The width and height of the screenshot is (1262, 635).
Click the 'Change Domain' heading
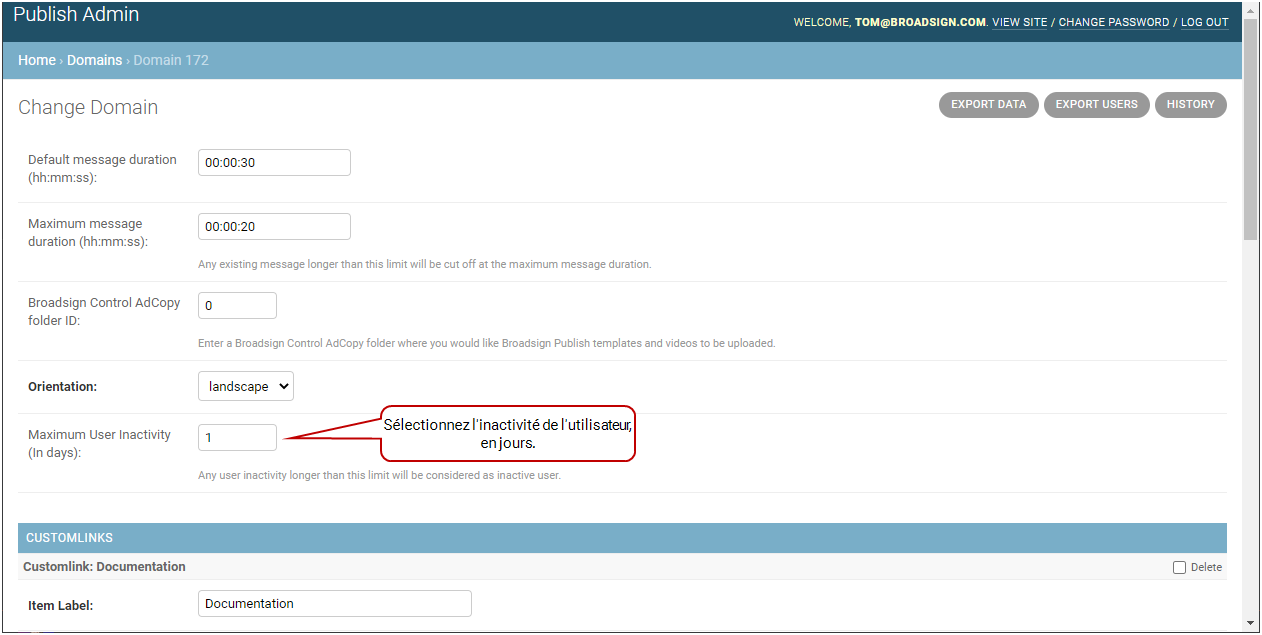point(88,107)
